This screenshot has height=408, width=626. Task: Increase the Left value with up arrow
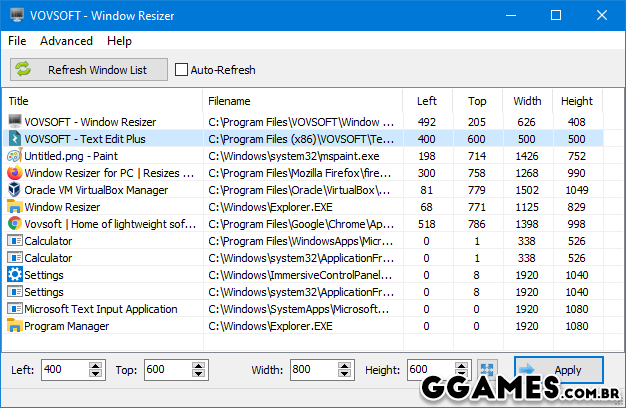click(x=96, y=366)
